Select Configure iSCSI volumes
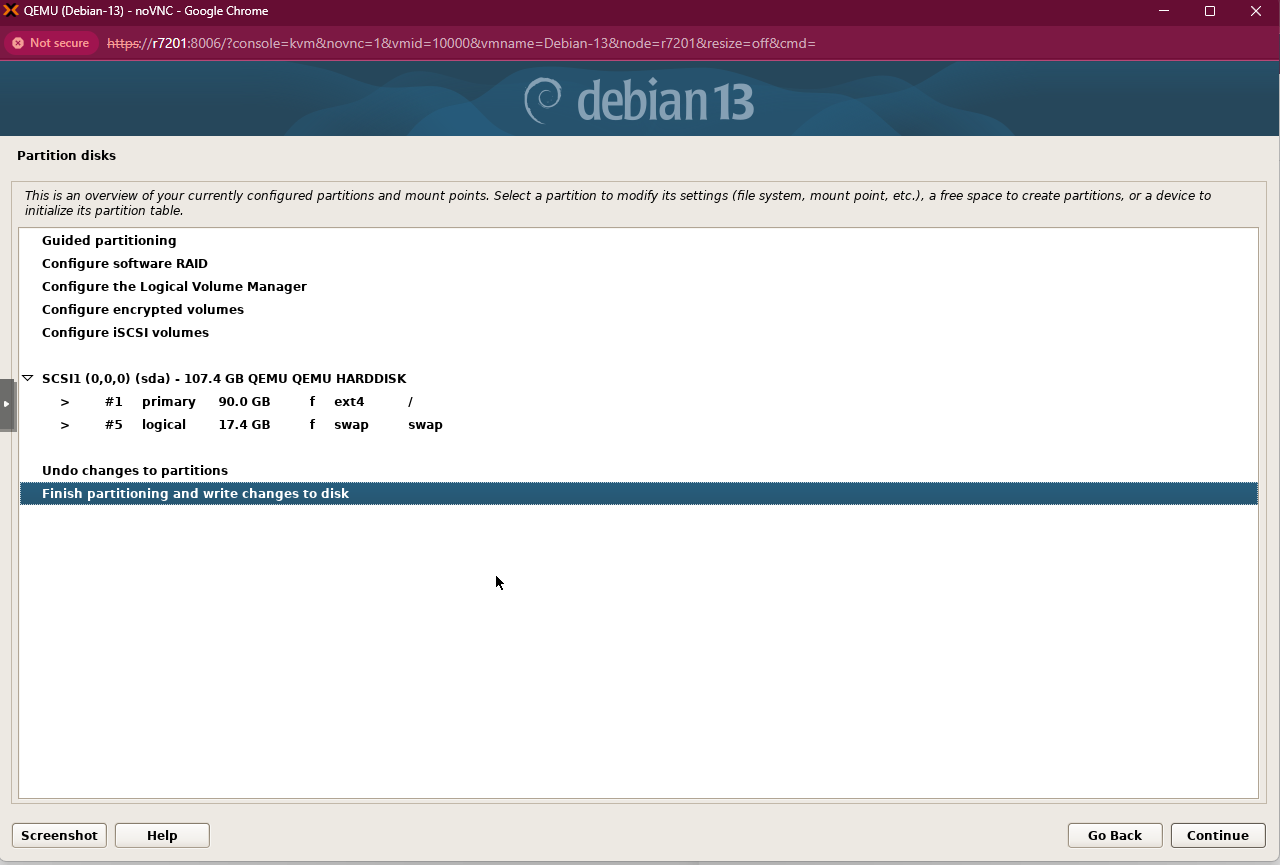Screen dimensions: 1280x865 point(125,332)
